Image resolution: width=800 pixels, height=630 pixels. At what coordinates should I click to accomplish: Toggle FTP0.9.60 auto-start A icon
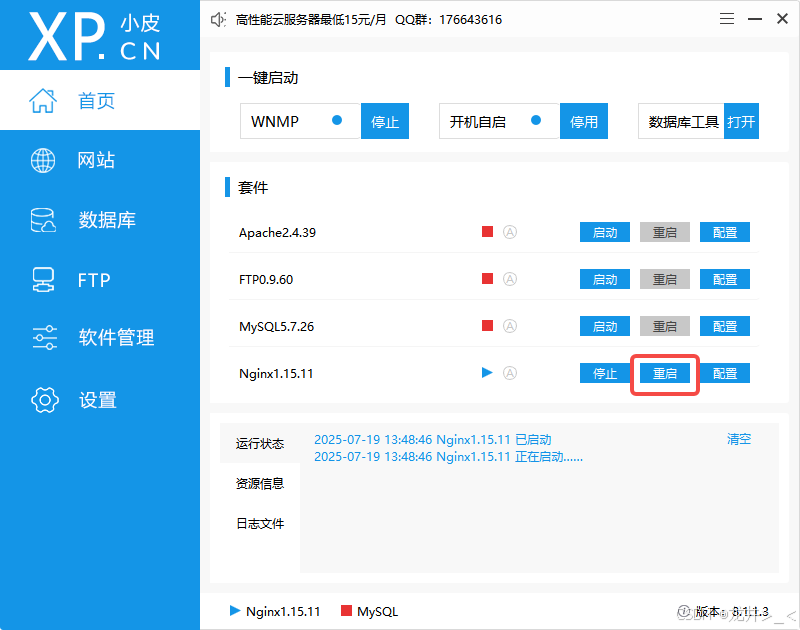pos(510,279)
